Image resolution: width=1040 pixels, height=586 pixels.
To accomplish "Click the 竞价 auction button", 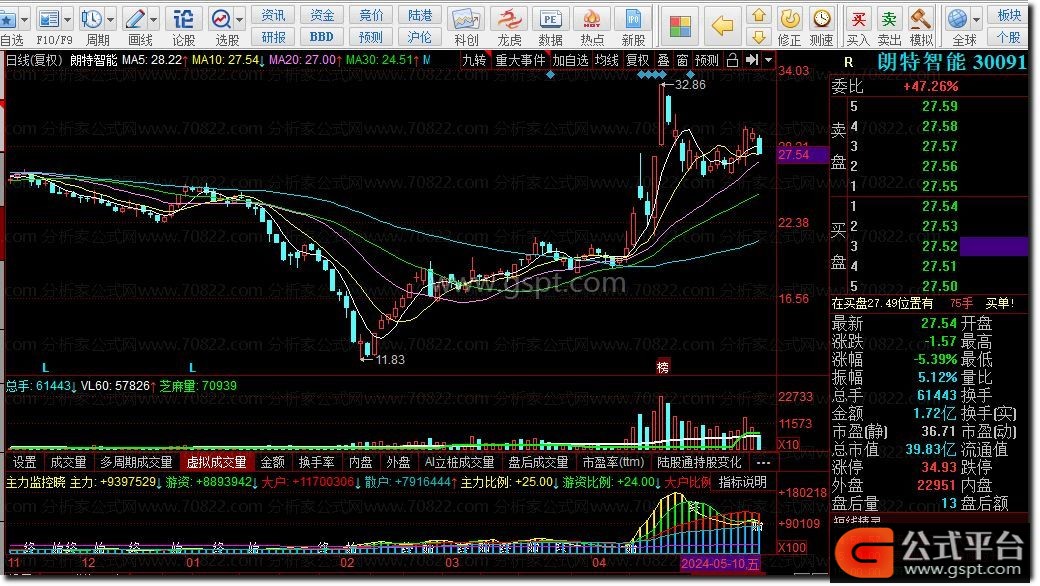I will pos(371,15).
